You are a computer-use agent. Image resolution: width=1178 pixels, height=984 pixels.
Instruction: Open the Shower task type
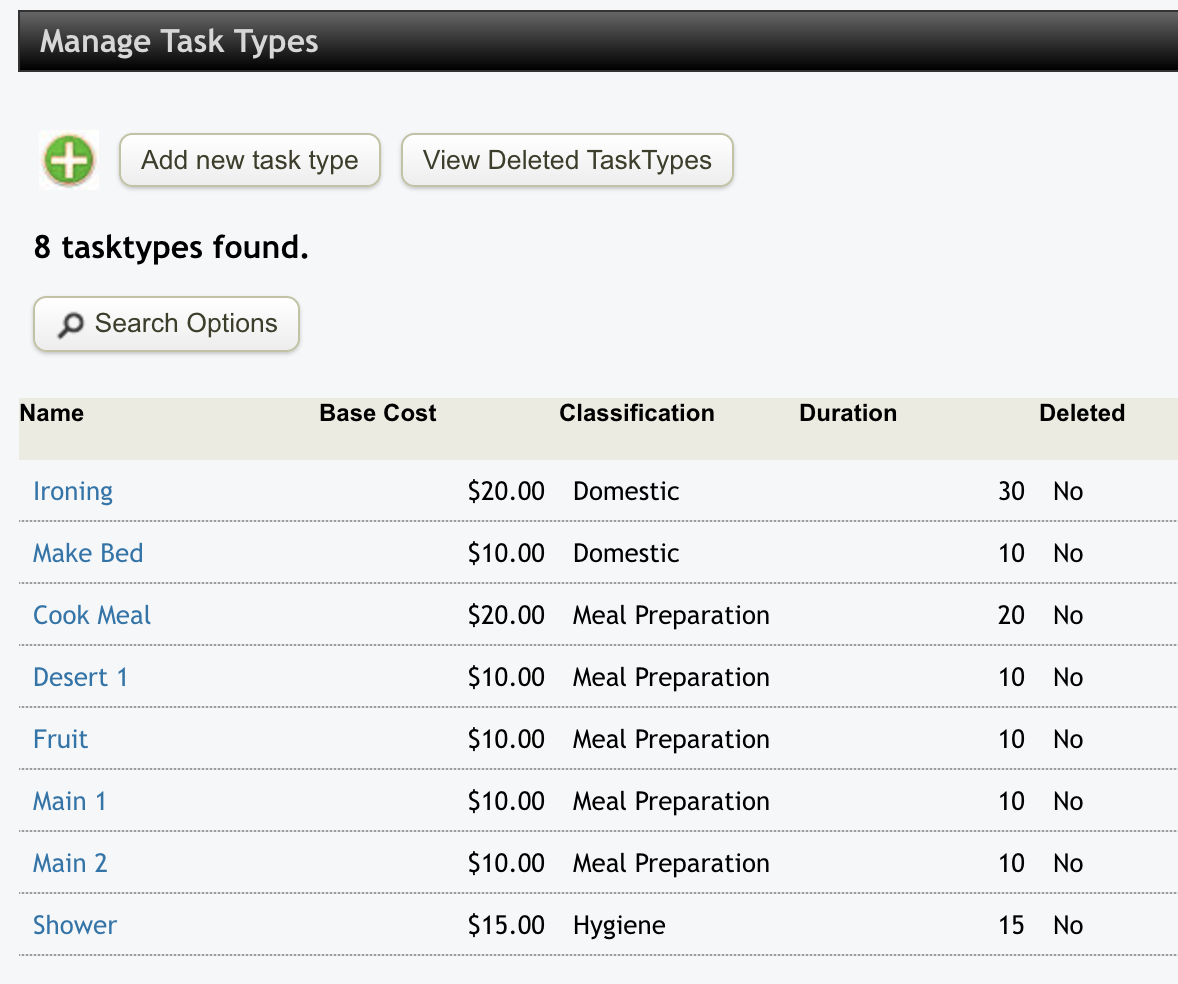point(75,925)
